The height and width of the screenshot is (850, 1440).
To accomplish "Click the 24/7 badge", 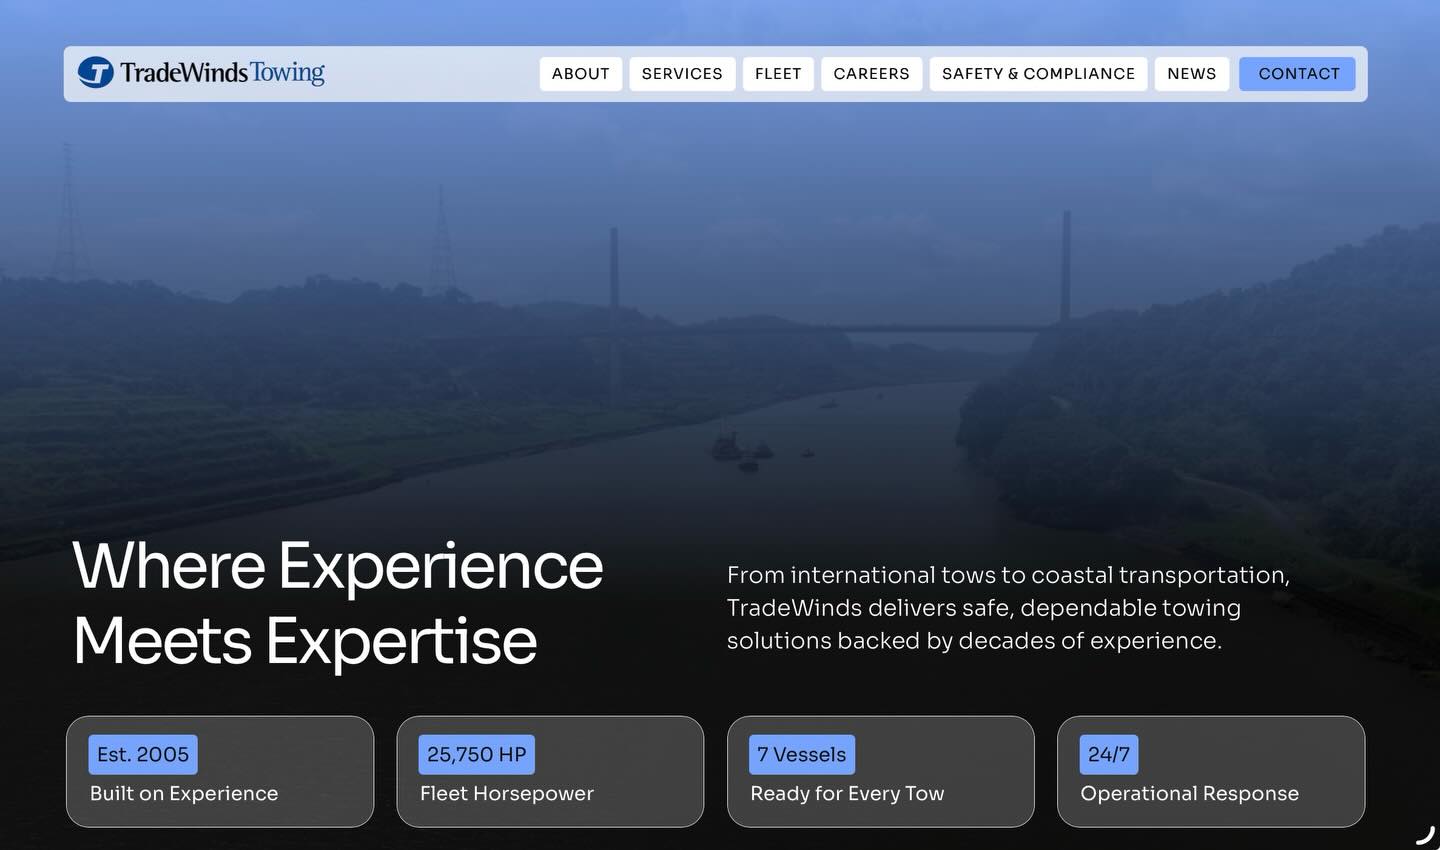I will point(1109,755).
